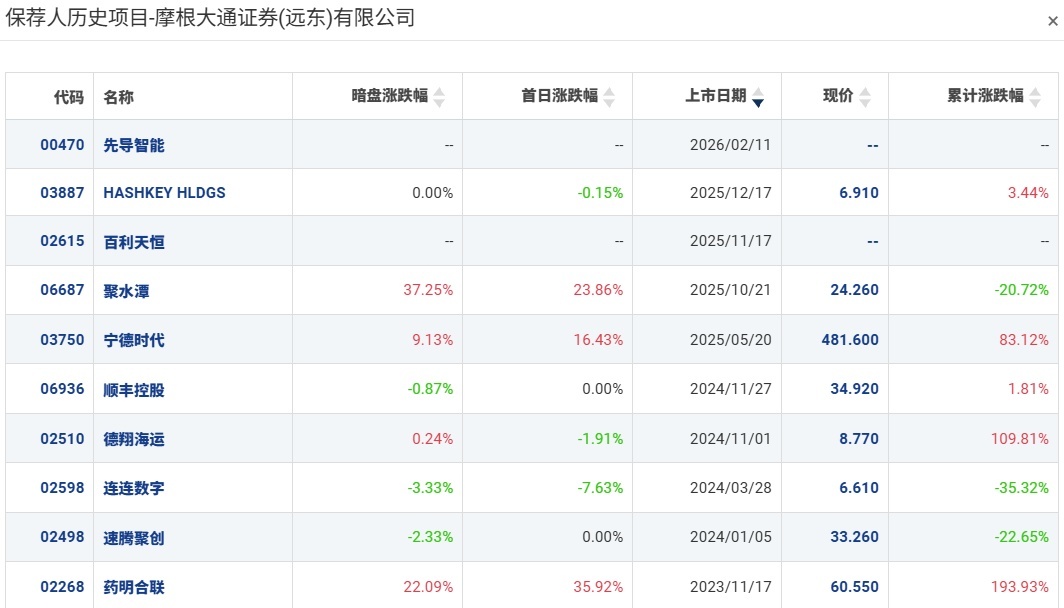Toggle 上市日期 sort order arrows
This screenshot has height=608, width=1064.
758,97
